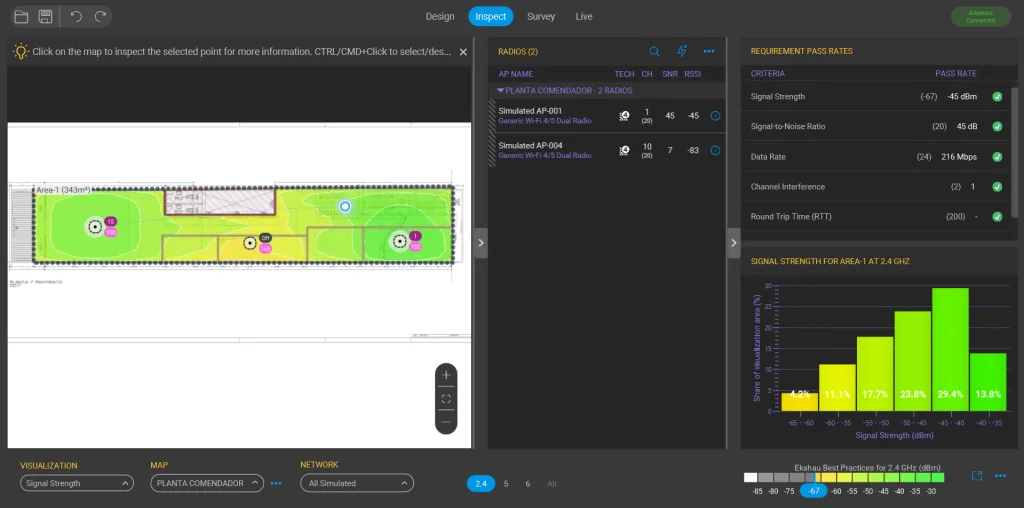The width and height of the screenshot is (1024, 508).
Task: Collapse the map panel with arrow handle
Action: click(x=481, y=243)
